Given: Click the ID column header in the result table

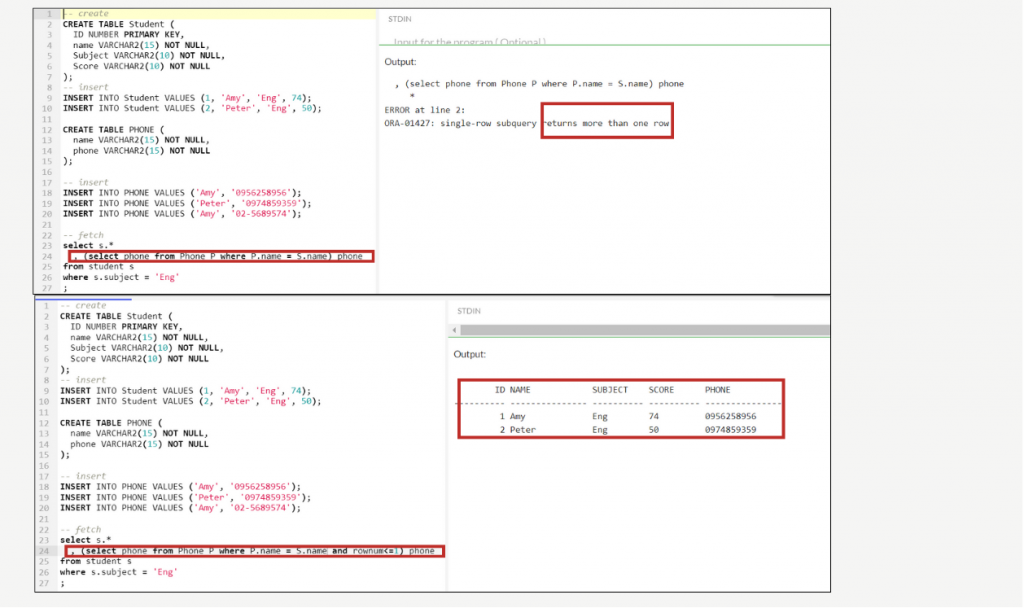Looking at the screenshot, I should coord(500,390).
